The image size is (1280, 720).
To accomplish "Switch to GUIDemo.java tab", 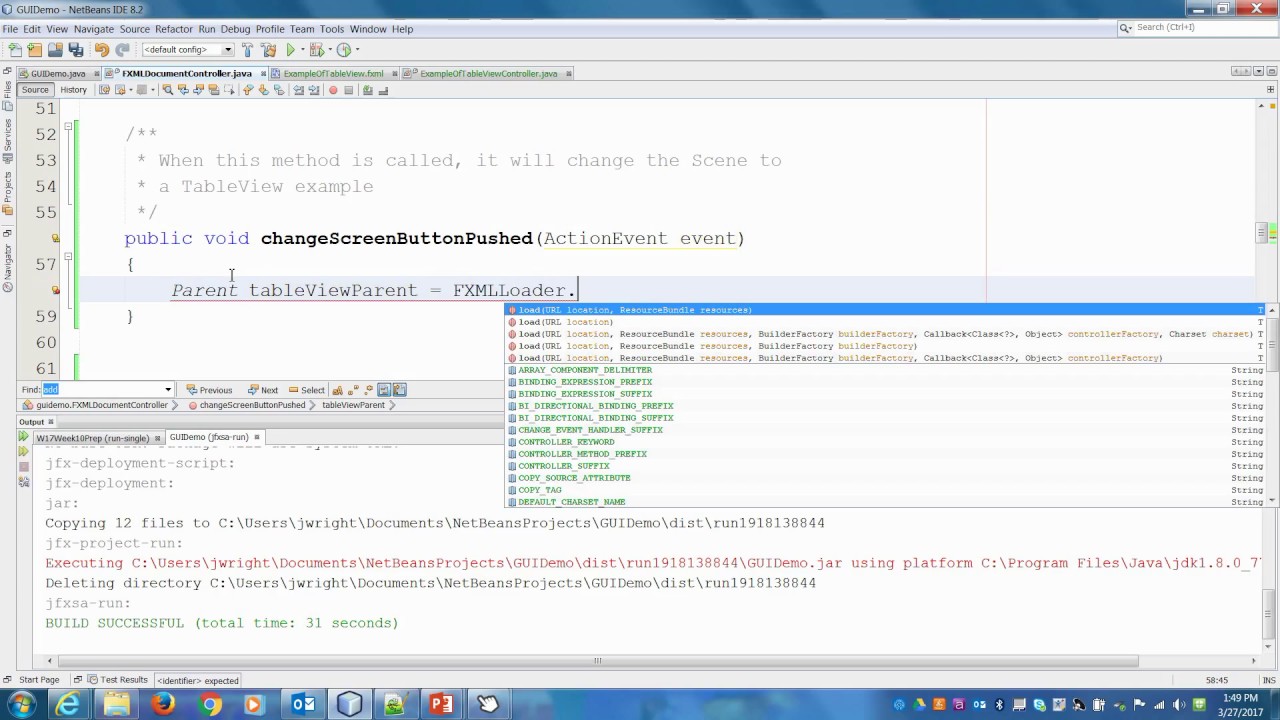I will [58, 74].
